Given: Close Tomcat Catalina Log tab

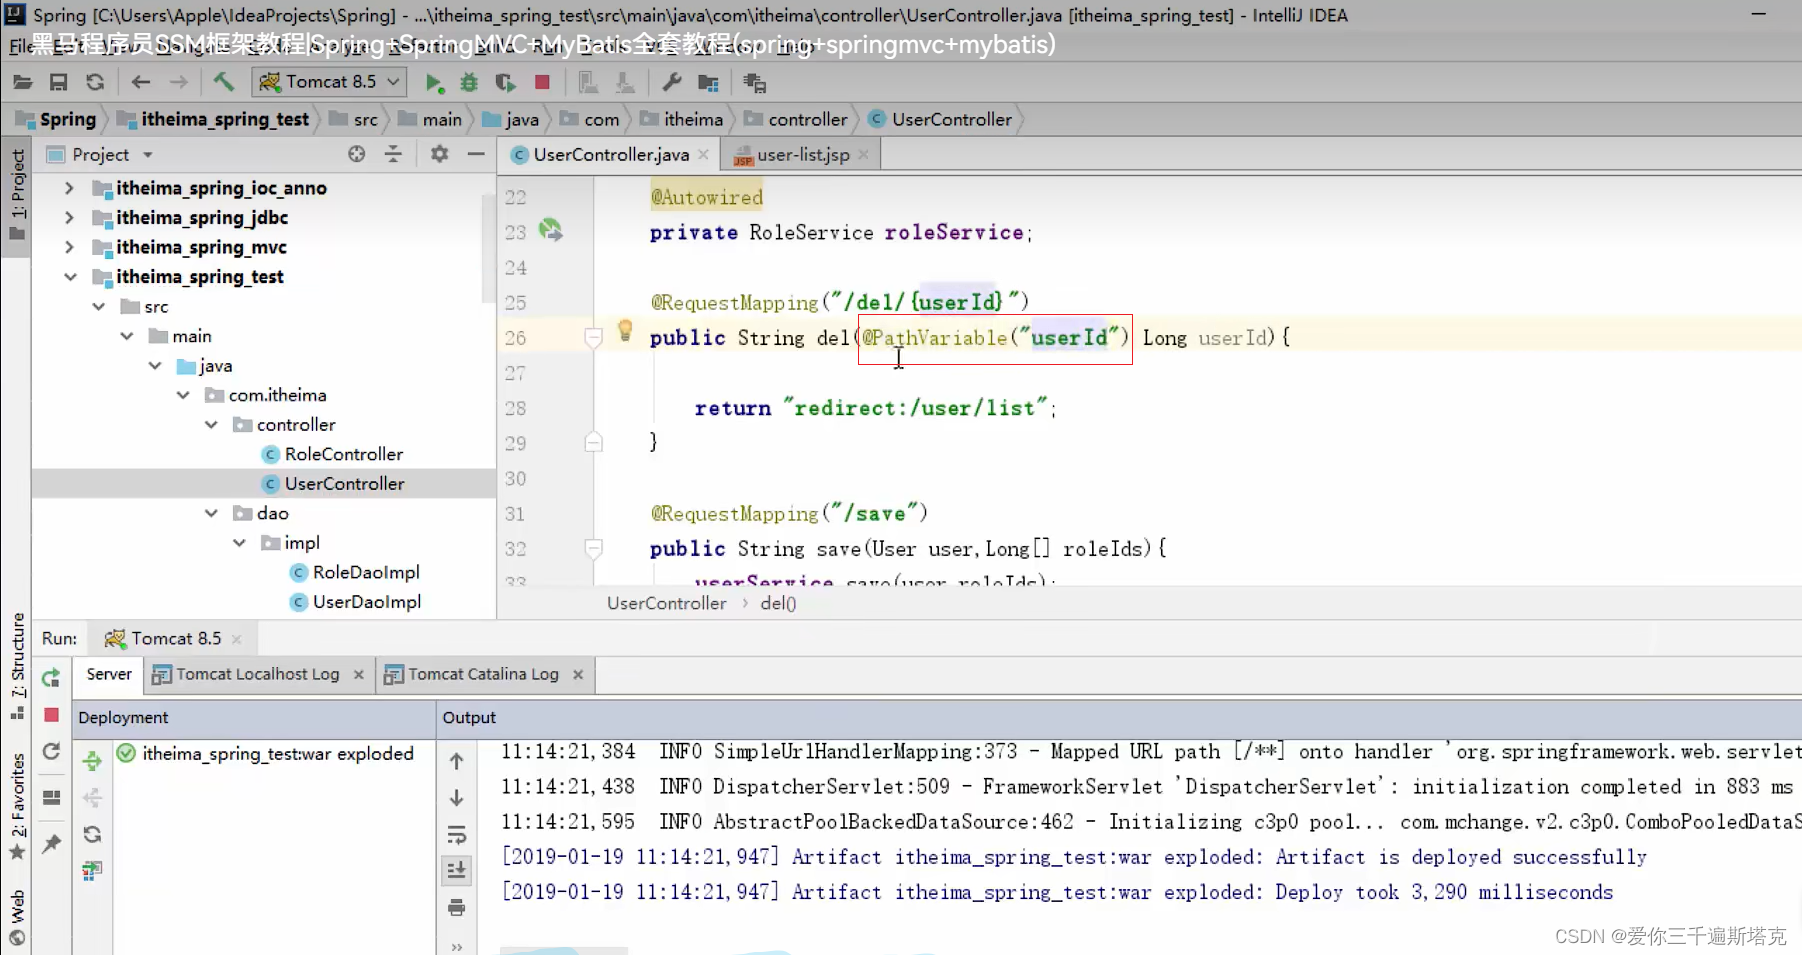Looking at the screenshot, I should (578, 675).
